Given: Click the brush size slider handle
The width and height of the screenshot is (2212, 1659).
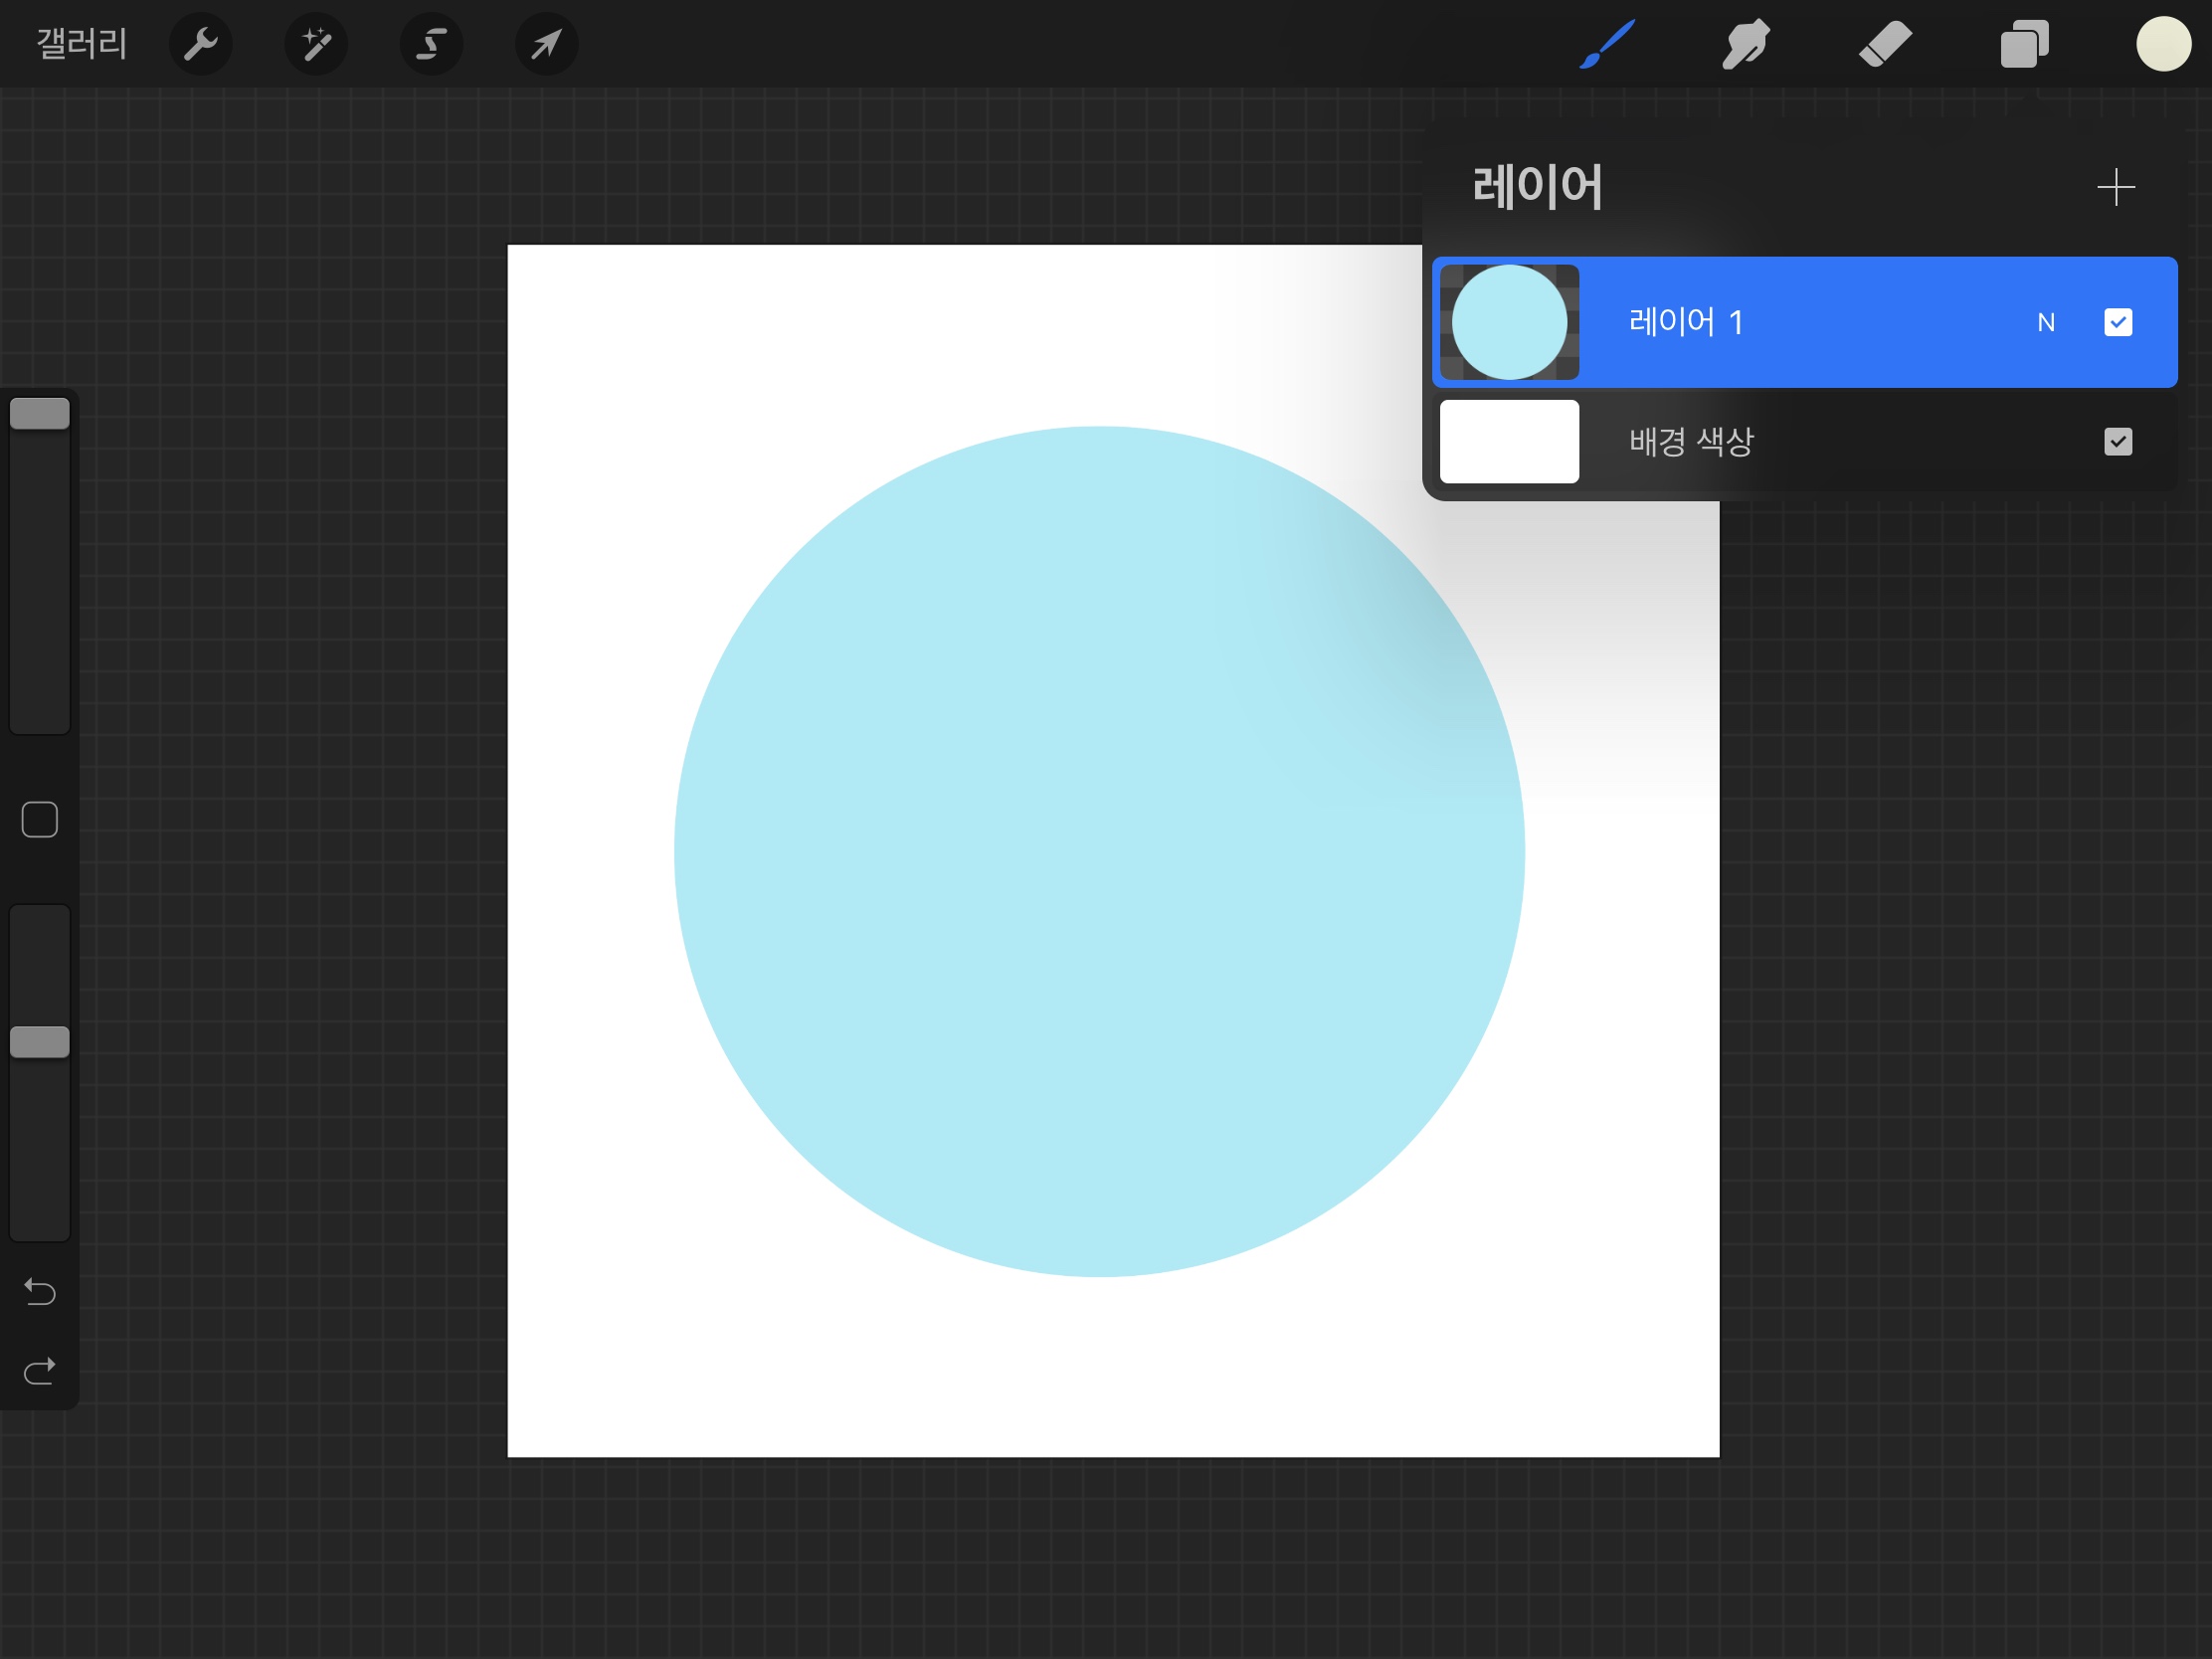Looking at the screenshot, I should tap(39, 413).
